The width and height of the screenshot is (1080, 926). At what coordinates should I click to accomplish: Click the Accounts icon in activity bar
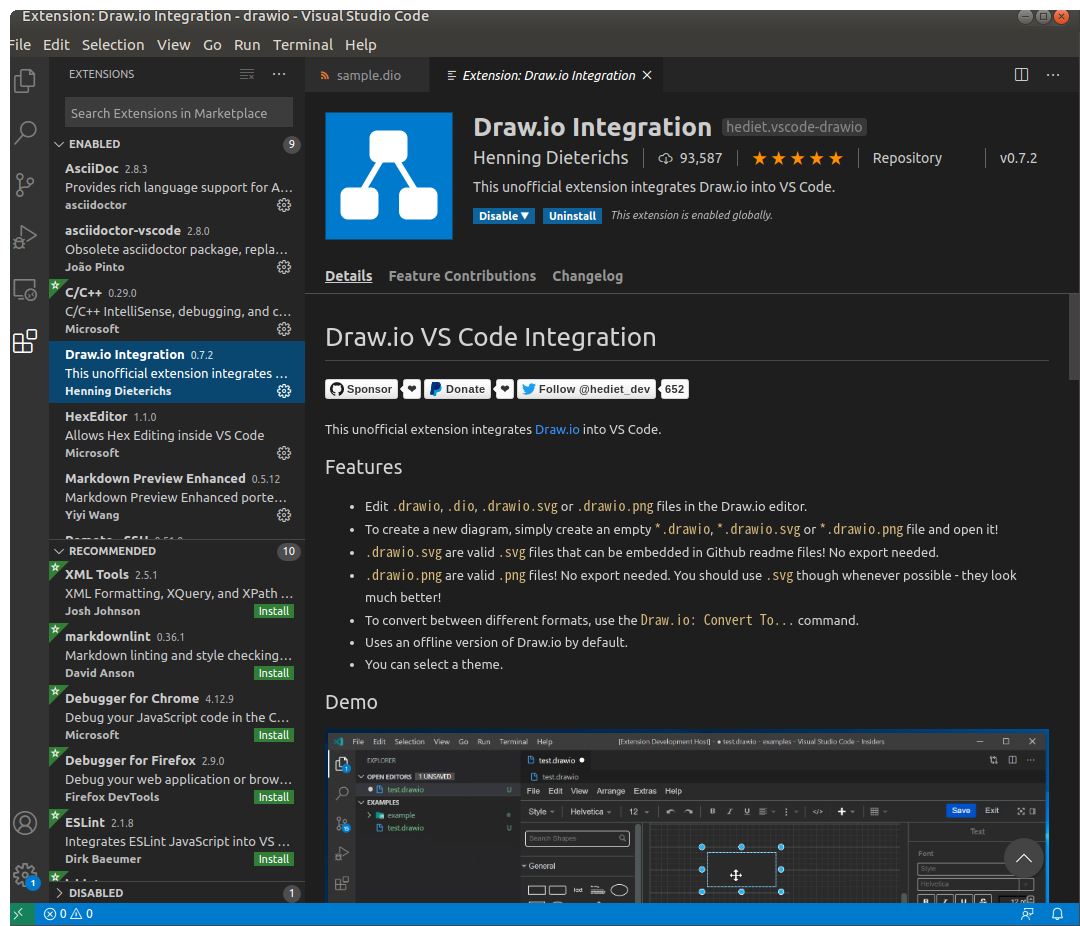(25, 823)
